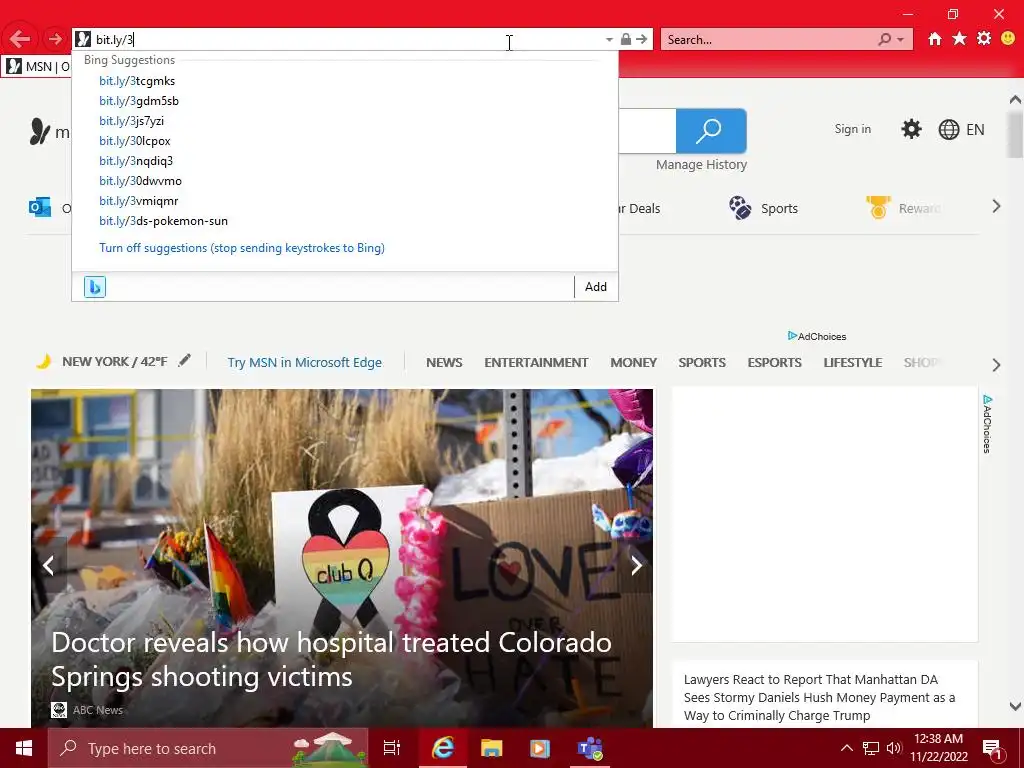
Task: Open the SPORTS category
Action: [x=702, y=362]
